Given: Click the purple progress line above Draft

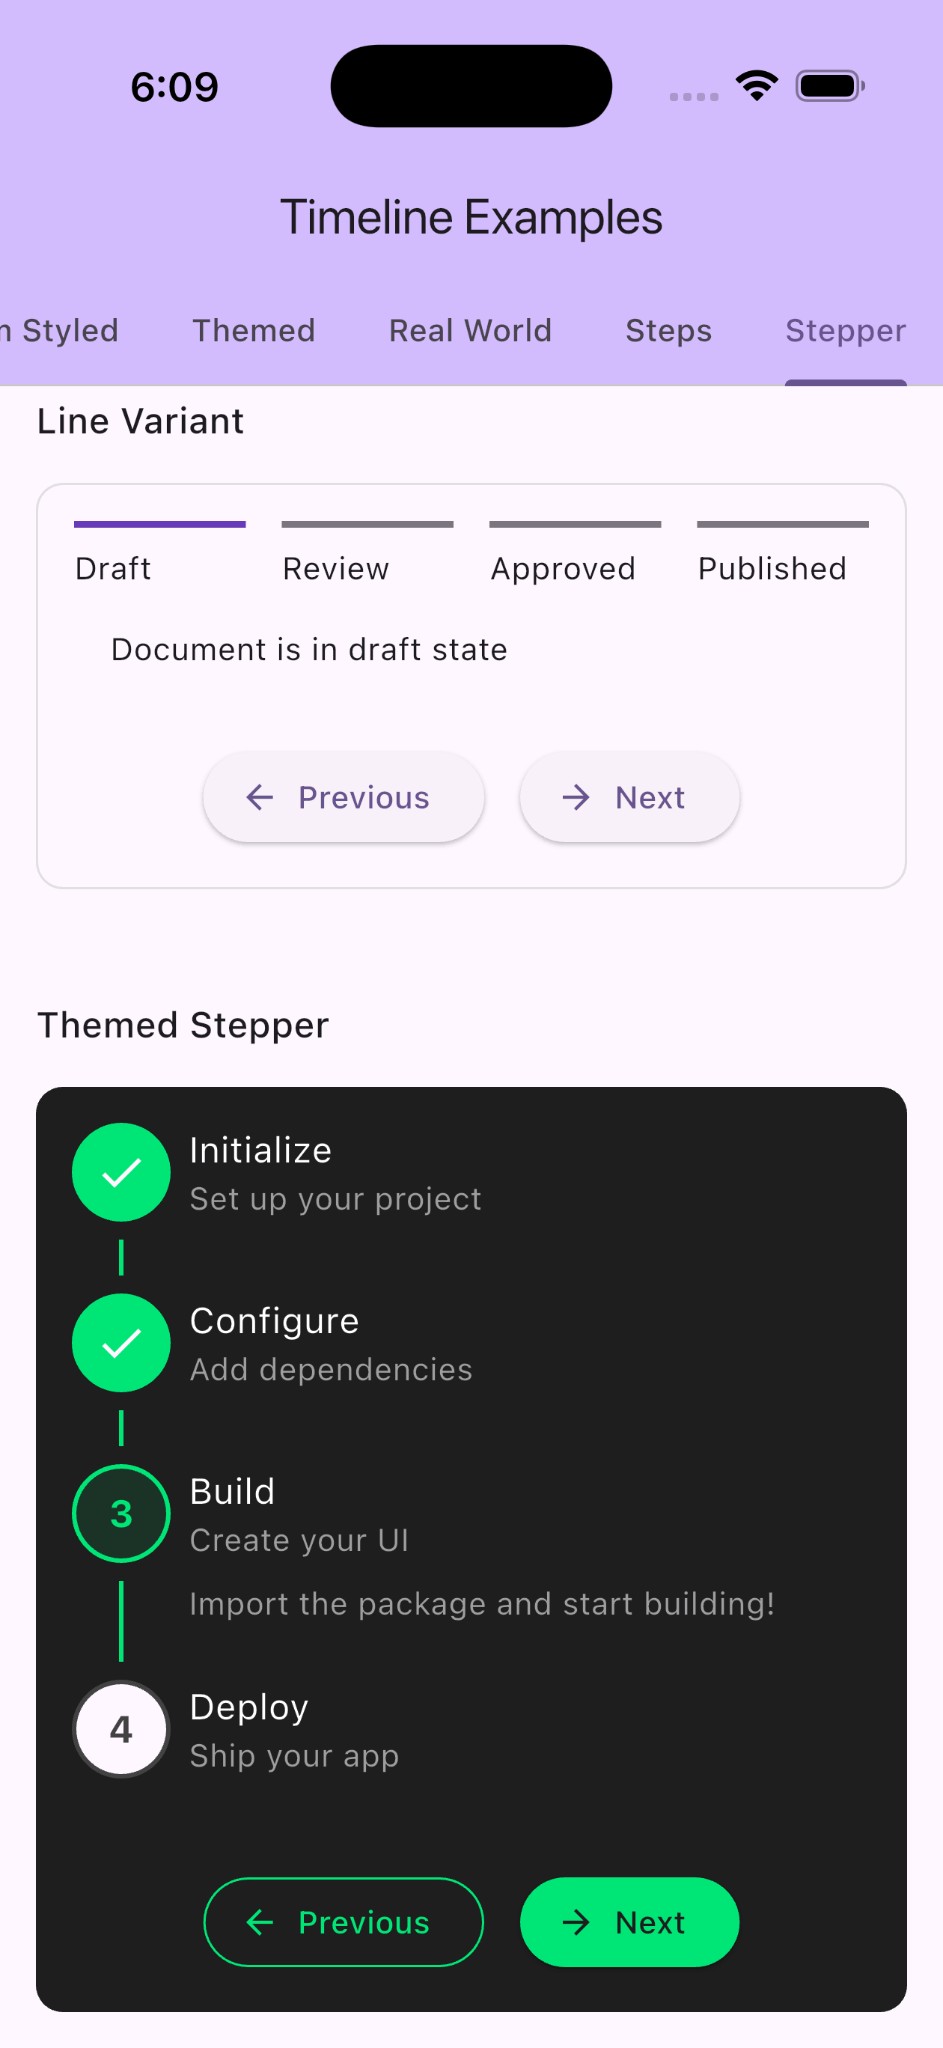Looking at the screenshot, I should coord(159,522).
